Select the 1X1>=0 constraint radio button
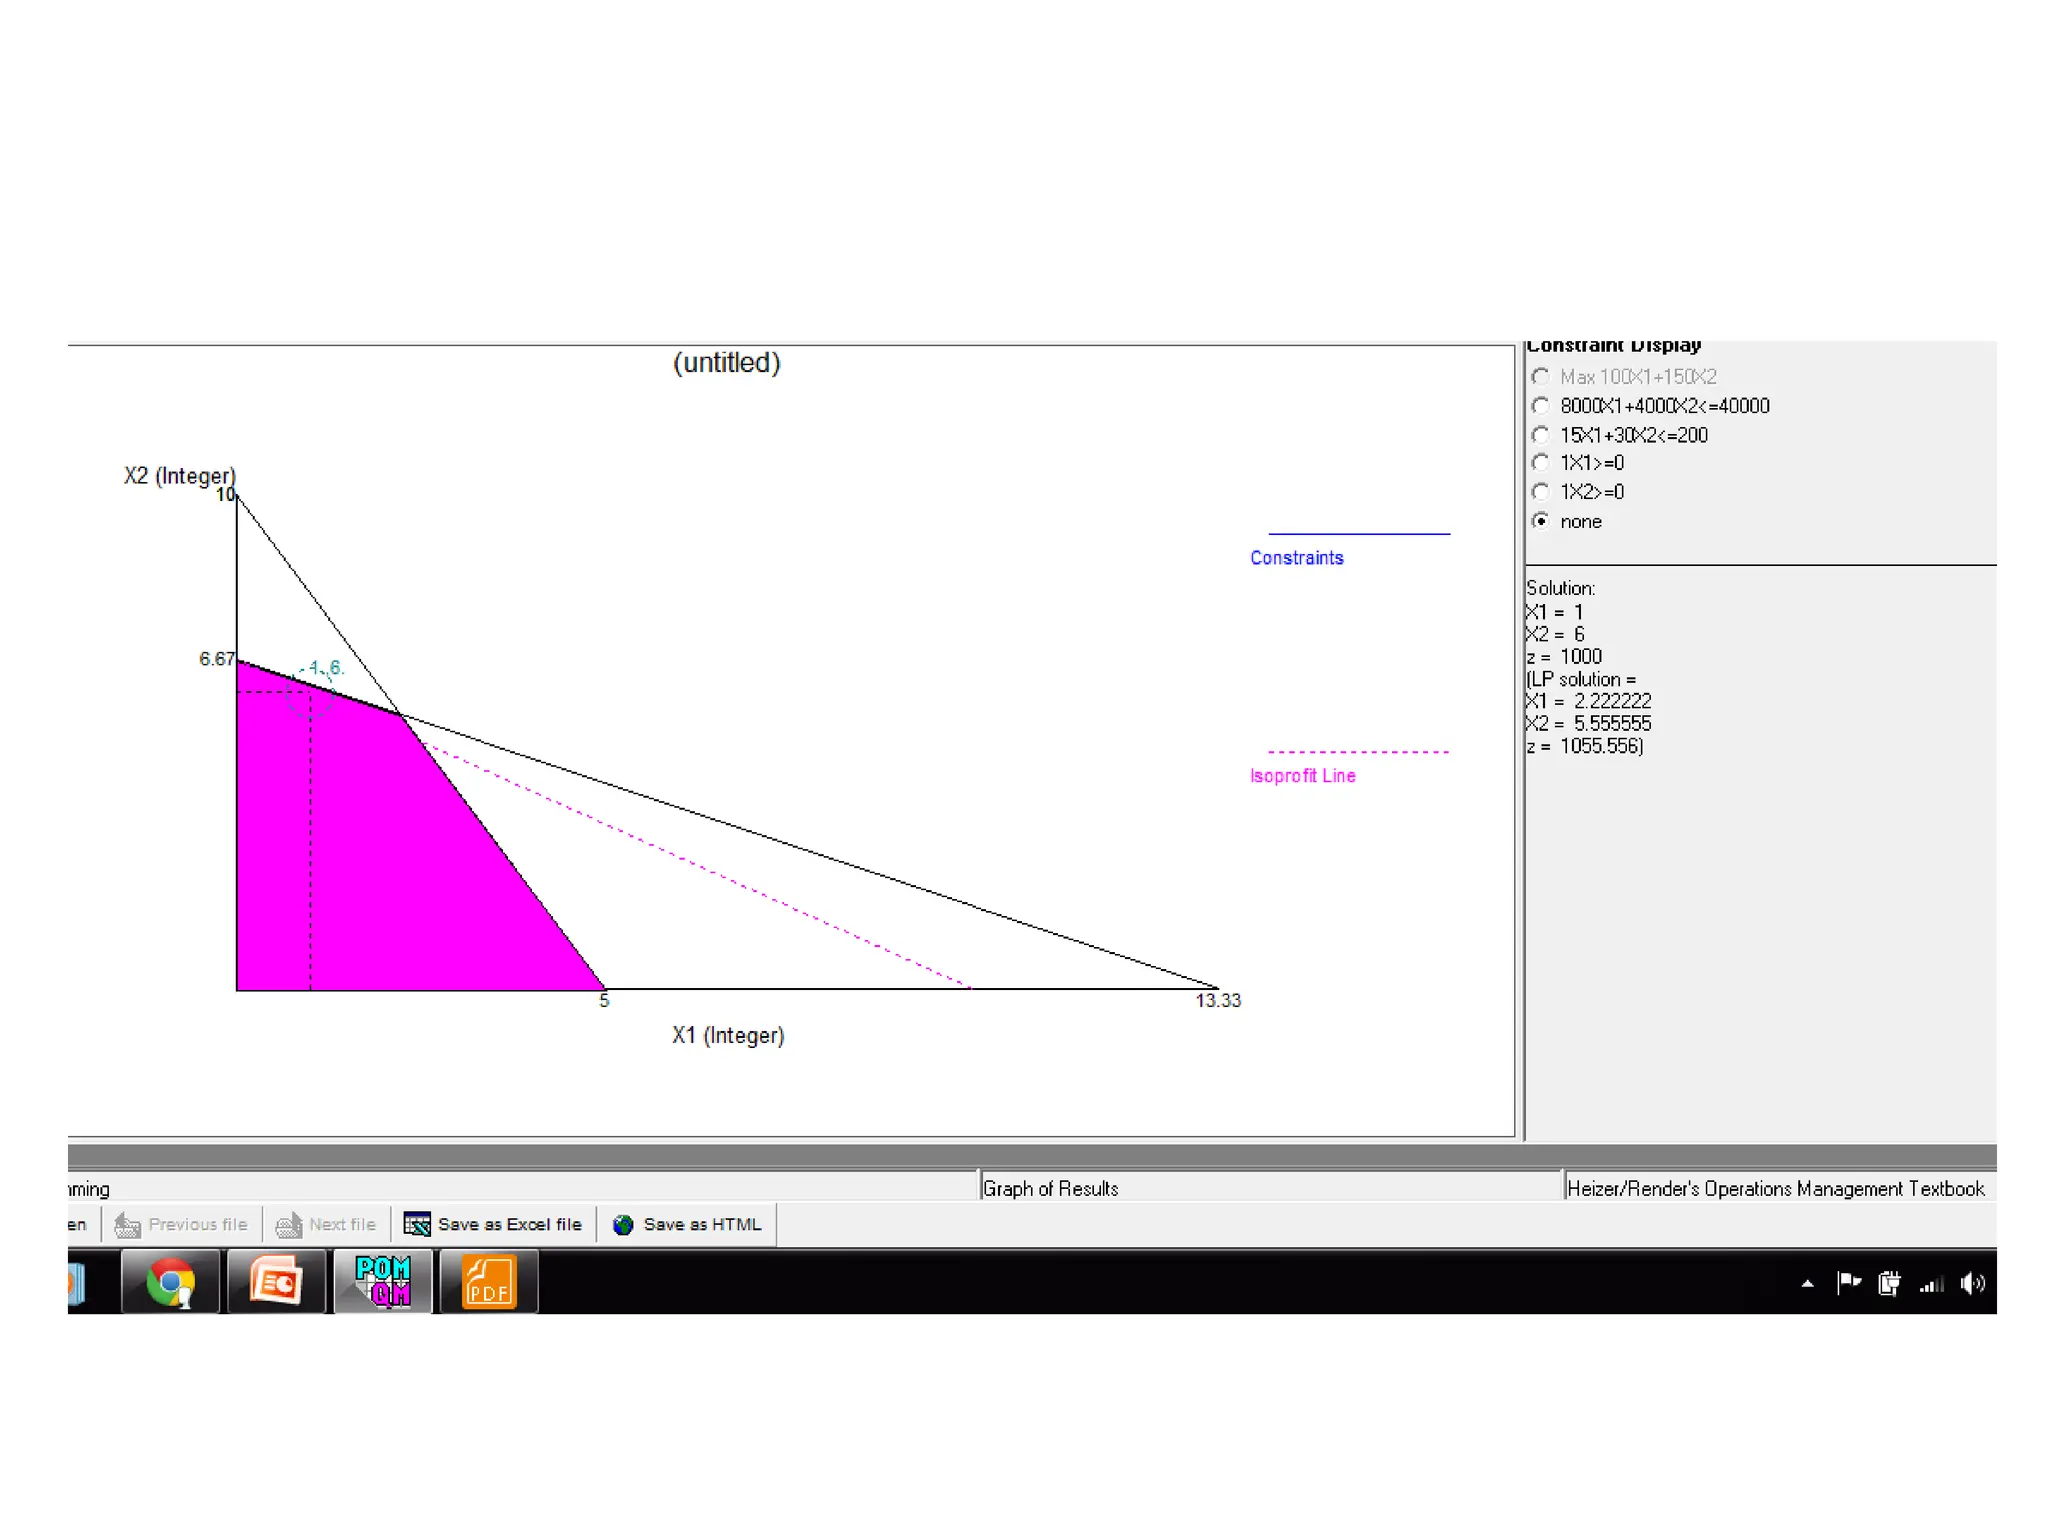This screenshot has width=2048, height=1536. coord(1541,463)
